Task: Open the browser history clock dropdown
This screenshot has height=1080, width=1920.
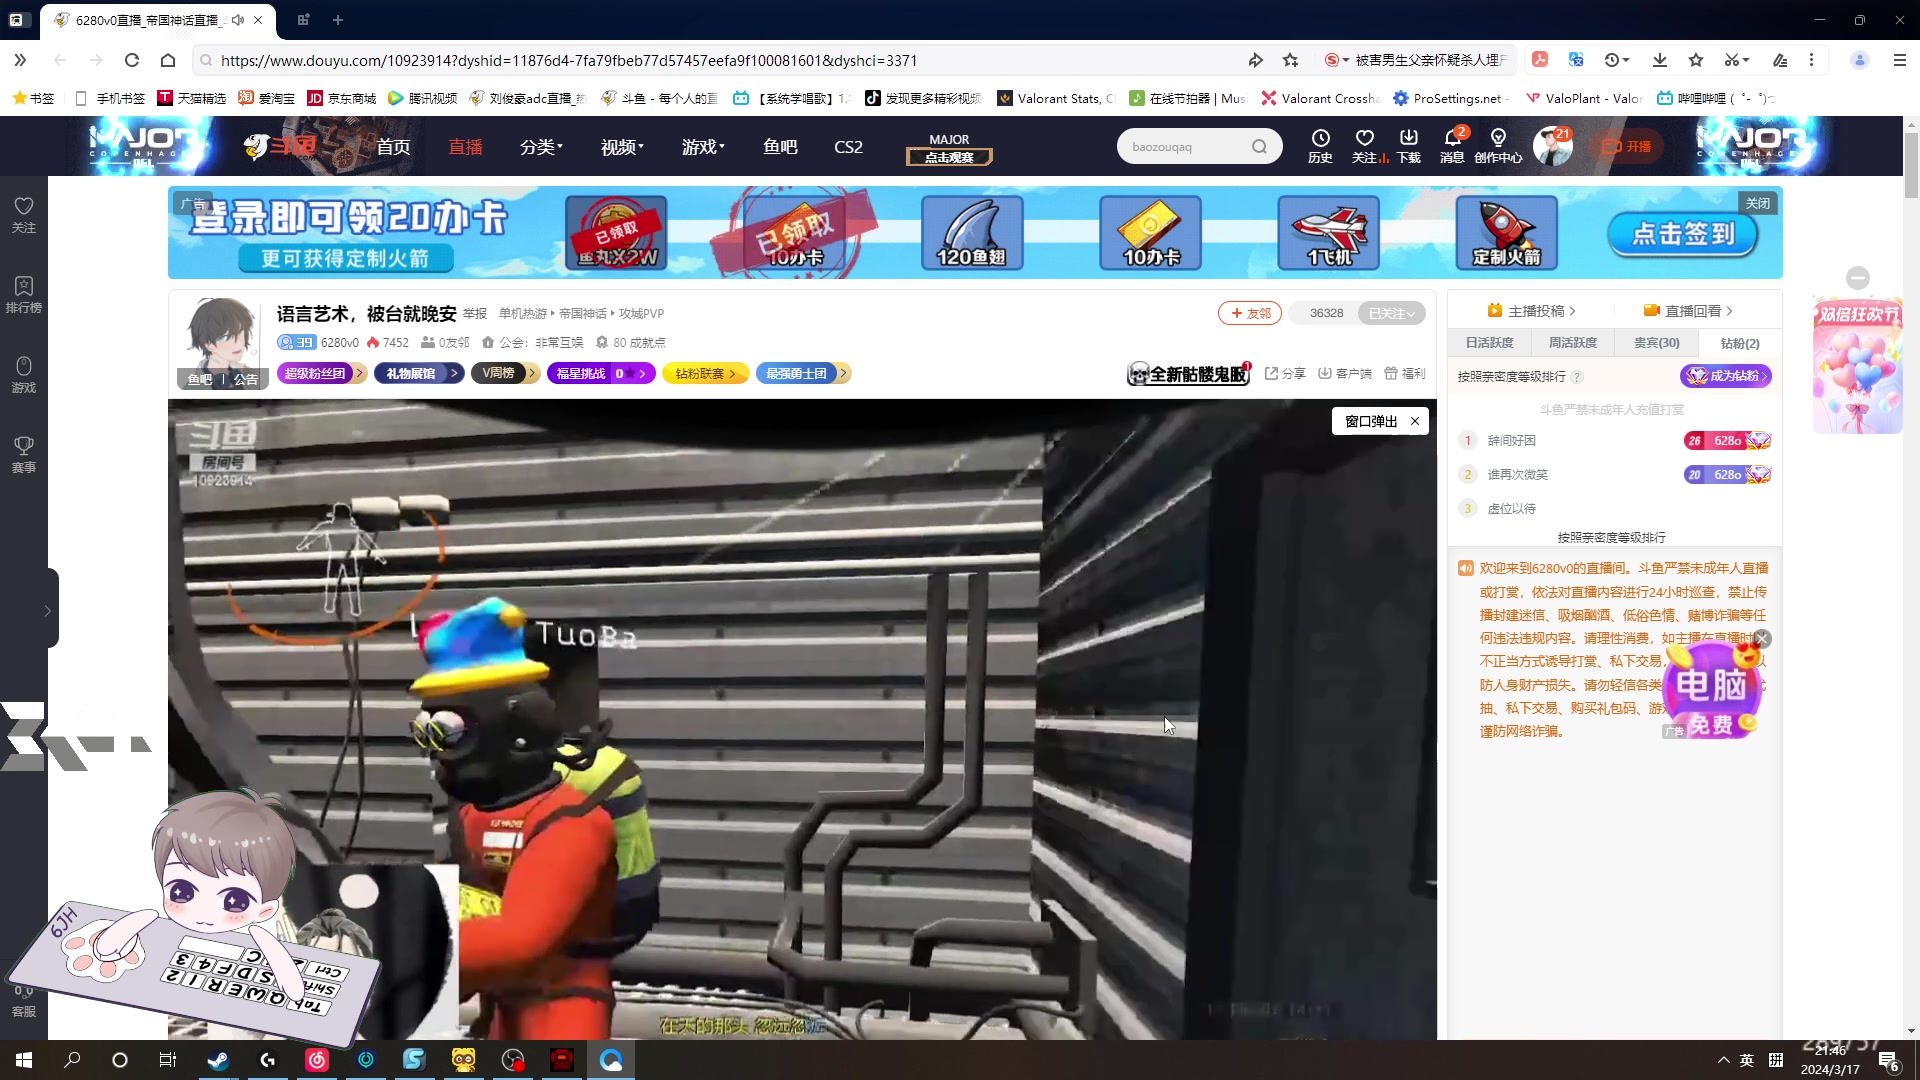Action: tap(1617, 60)
